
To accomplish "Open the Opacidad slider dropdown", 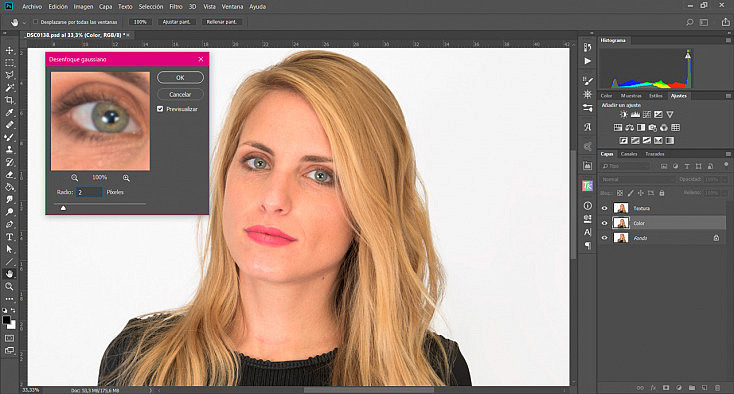I will click(x=725, y=179).
